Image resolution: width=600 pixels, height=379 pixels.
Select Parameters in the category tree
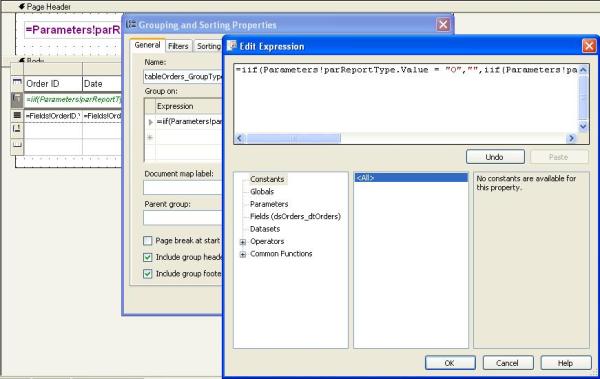click(269, 204)
